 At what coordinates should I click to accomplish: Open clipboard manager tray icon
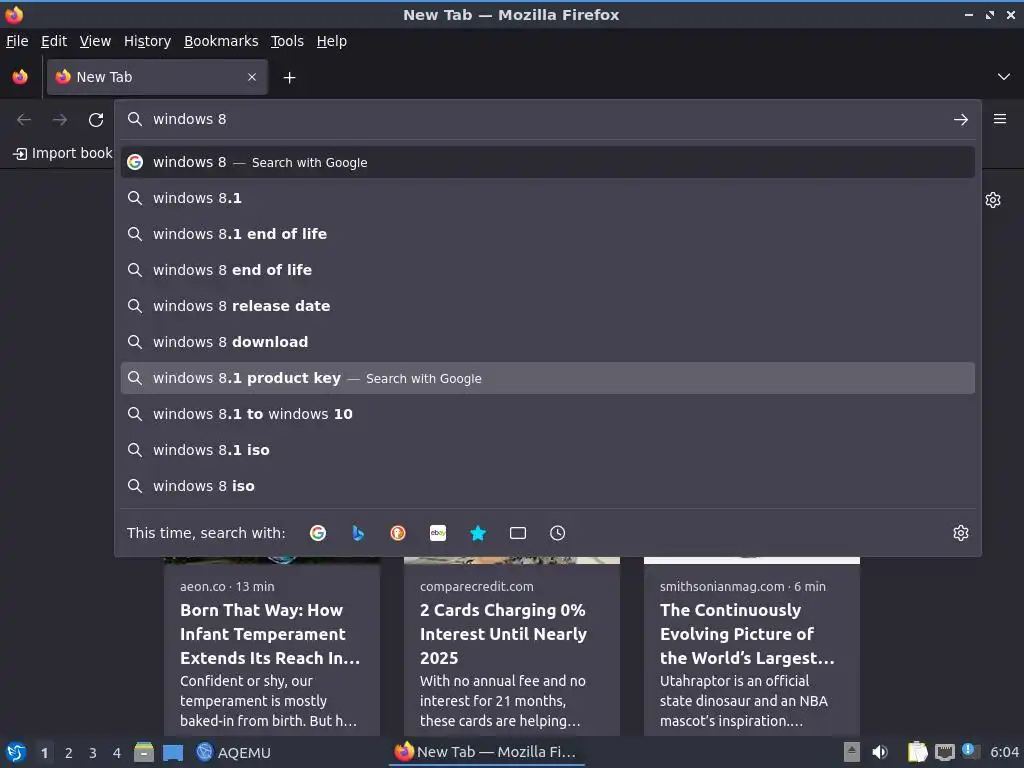coord(918,752)
